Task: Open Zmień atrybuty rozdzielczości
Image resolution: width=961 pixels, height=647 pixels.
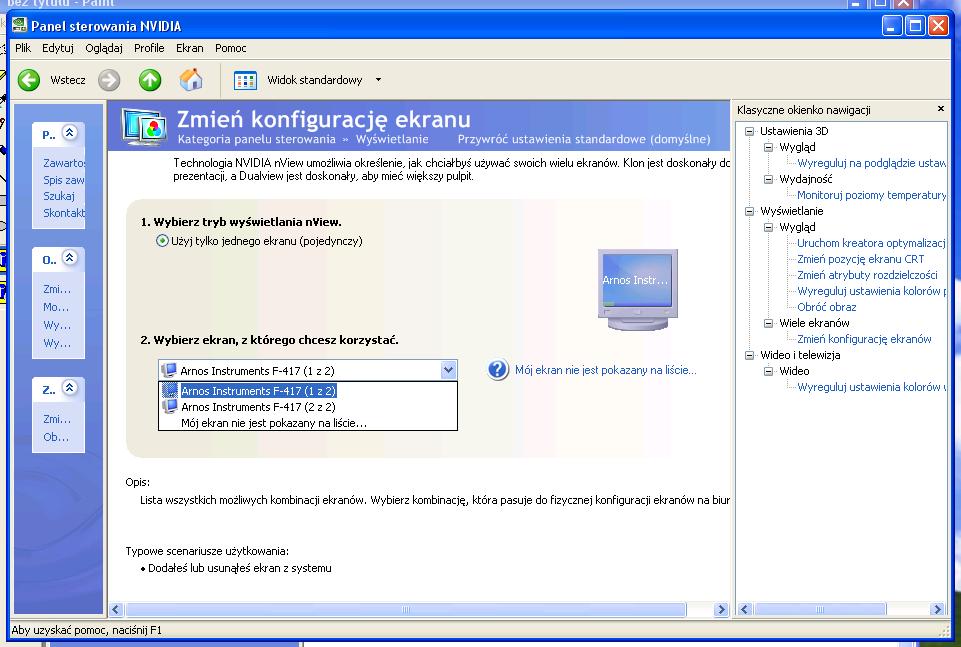Action: pyautogui.click(x=867, y=274)
